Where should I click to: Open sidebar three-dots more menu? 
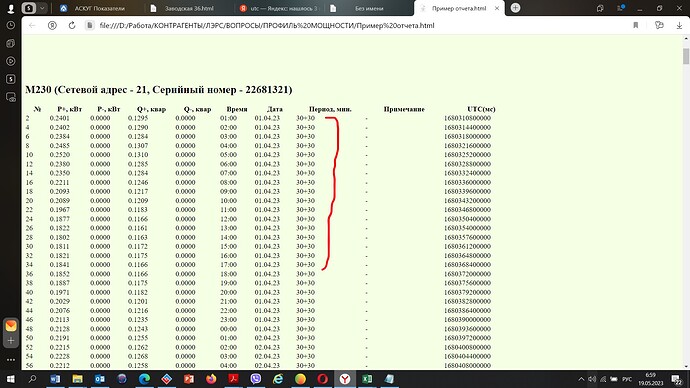[11, 359]
